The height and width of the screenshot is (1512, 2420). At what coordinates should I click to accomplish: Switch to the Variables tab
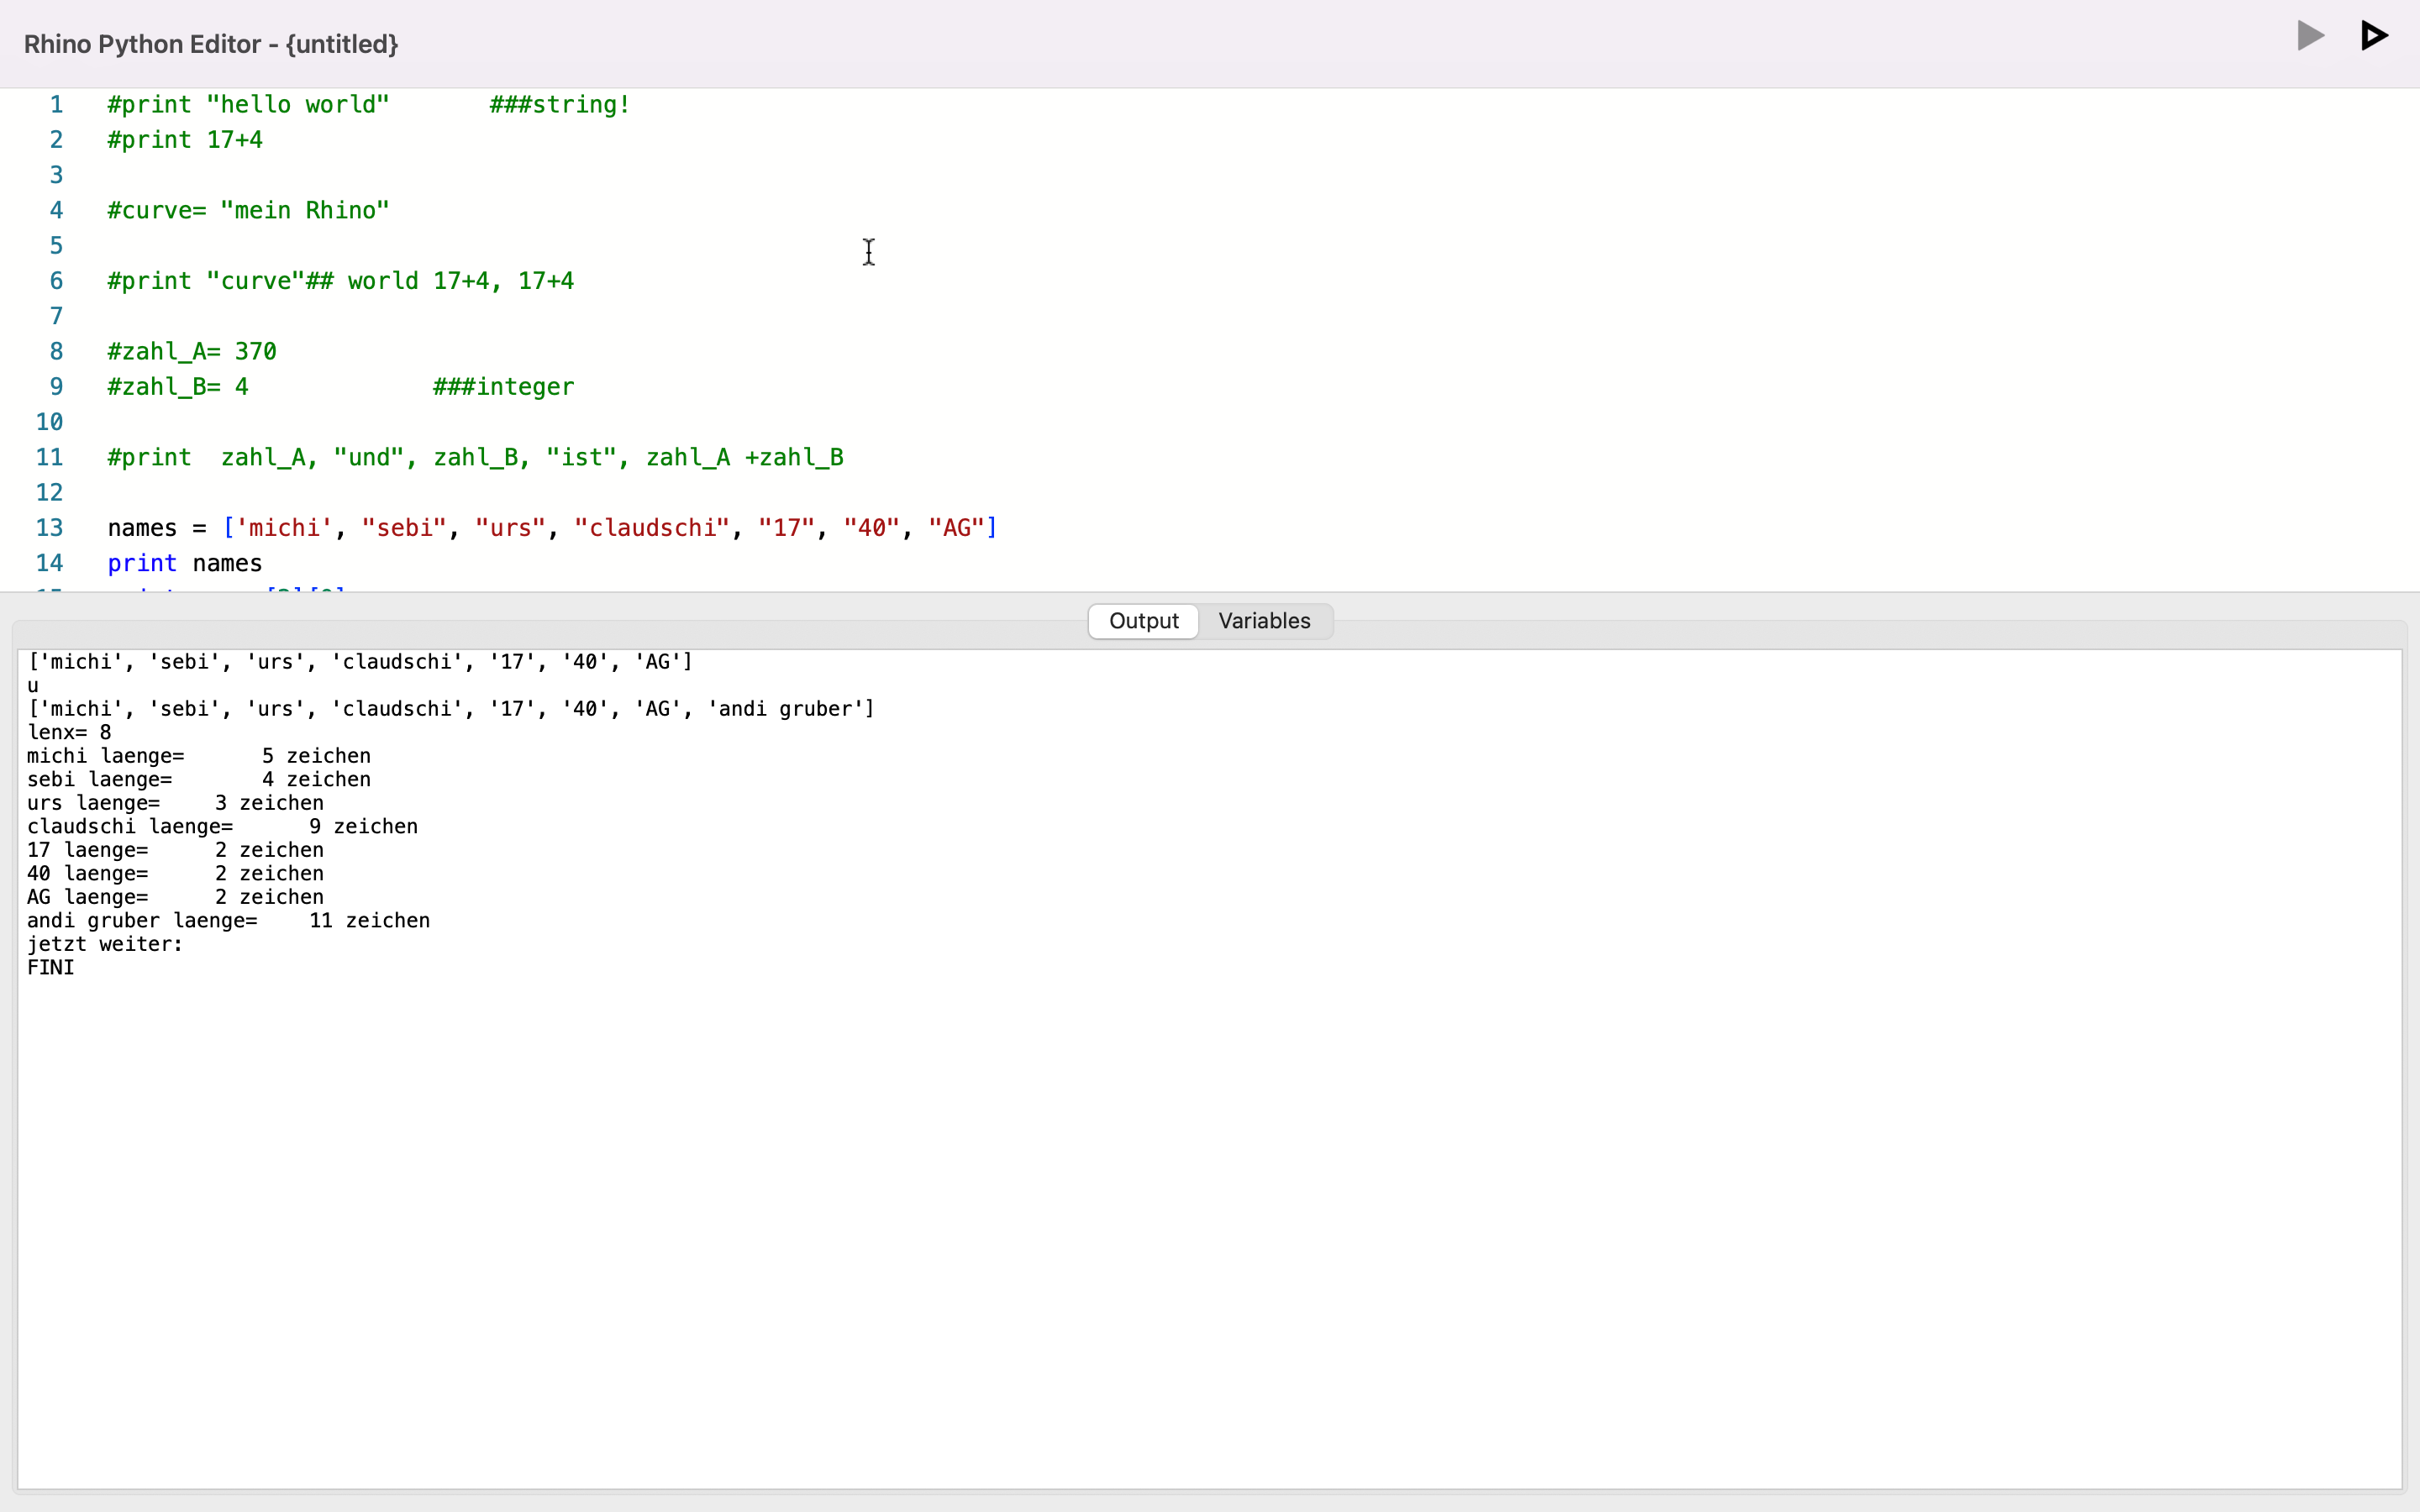[x=1264, y=620]
